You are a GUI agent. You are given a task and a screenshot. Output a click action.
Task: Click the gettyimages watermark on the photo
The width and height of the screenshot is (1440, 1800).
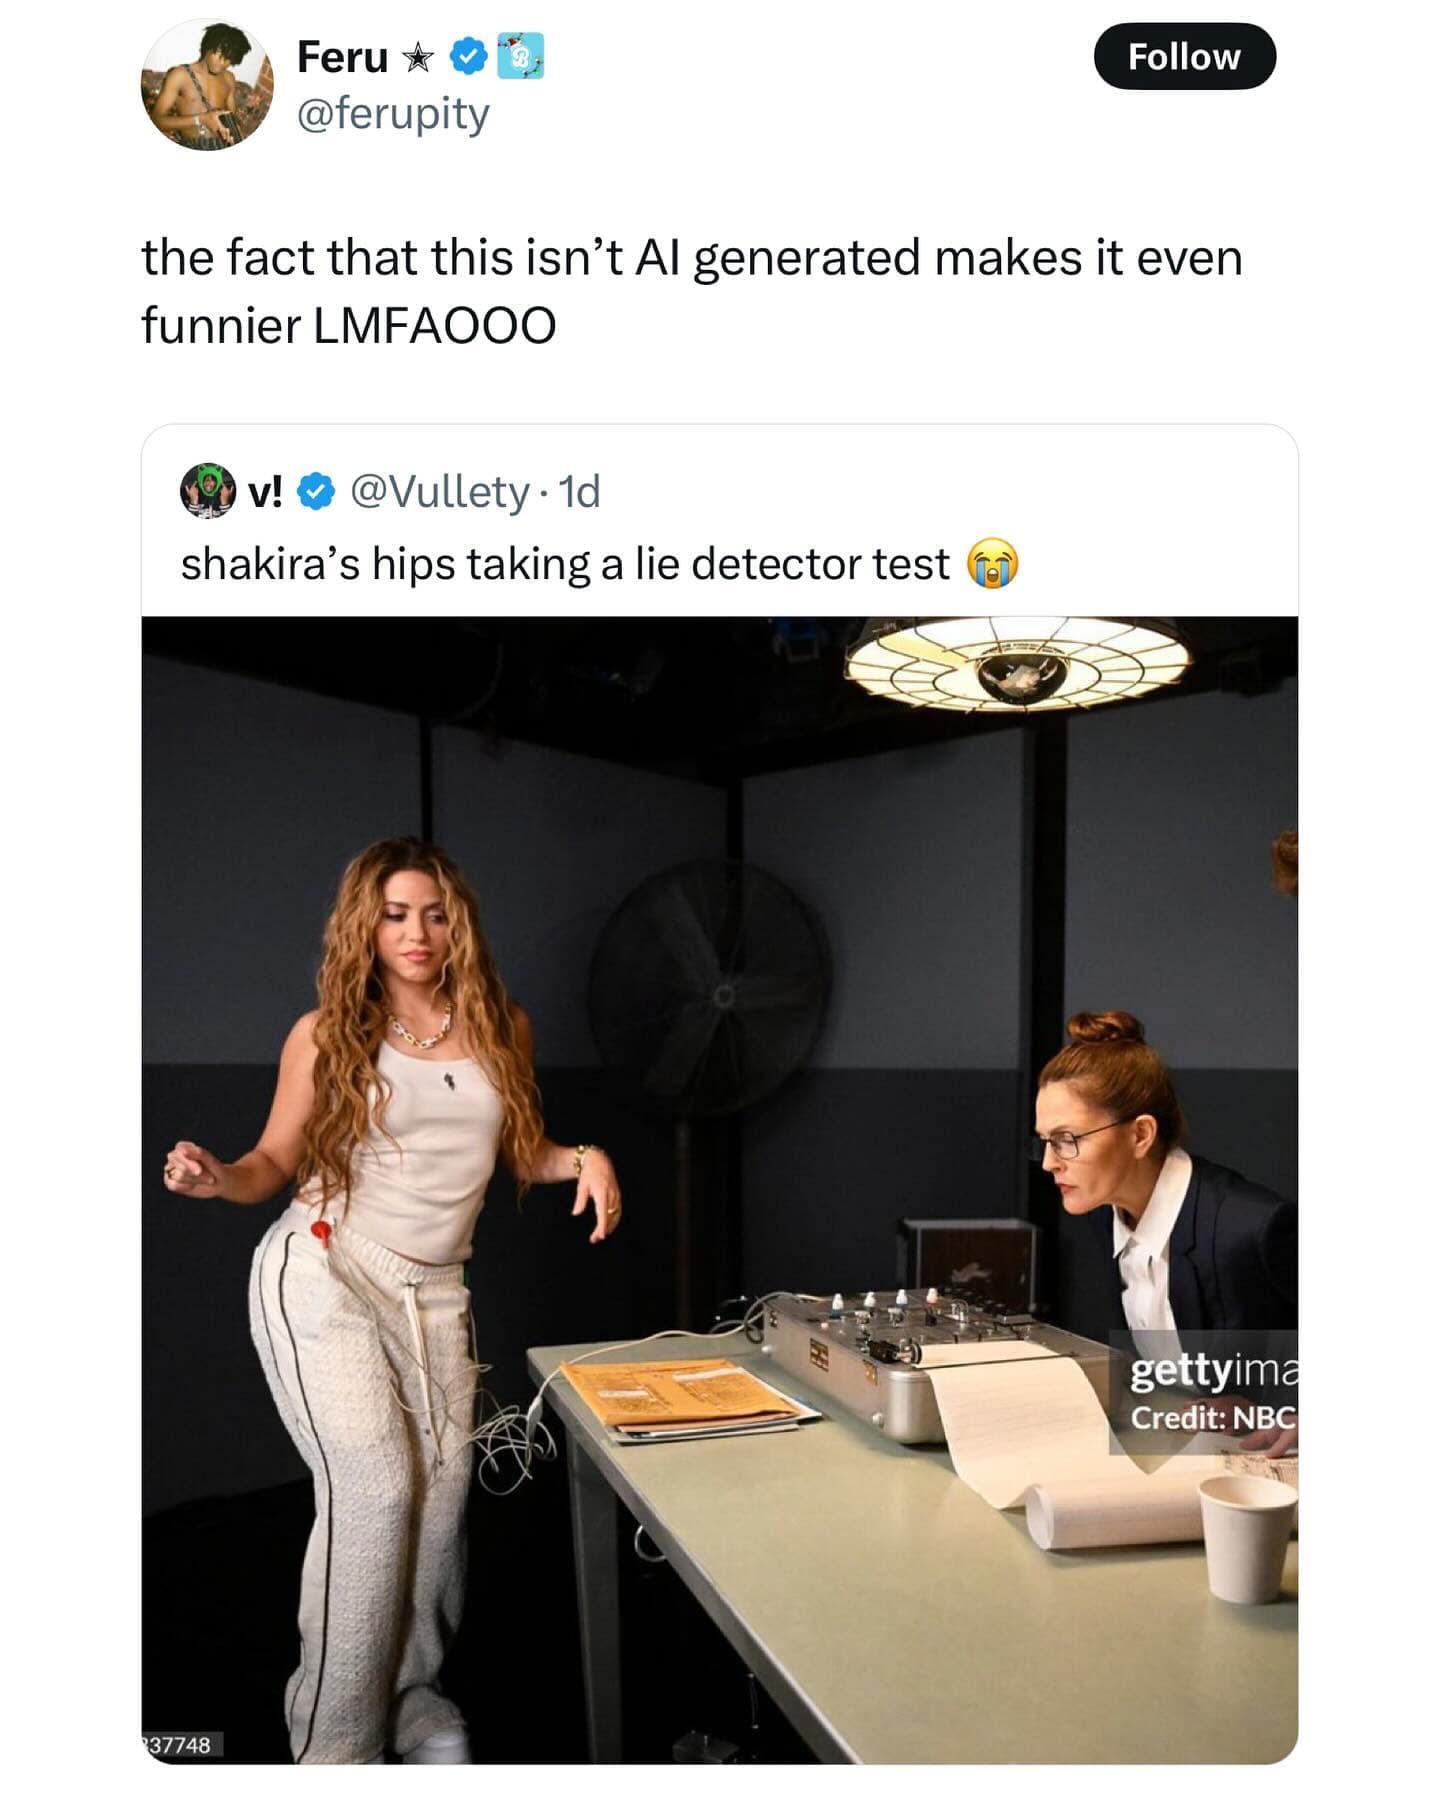click(1212, 1375)
